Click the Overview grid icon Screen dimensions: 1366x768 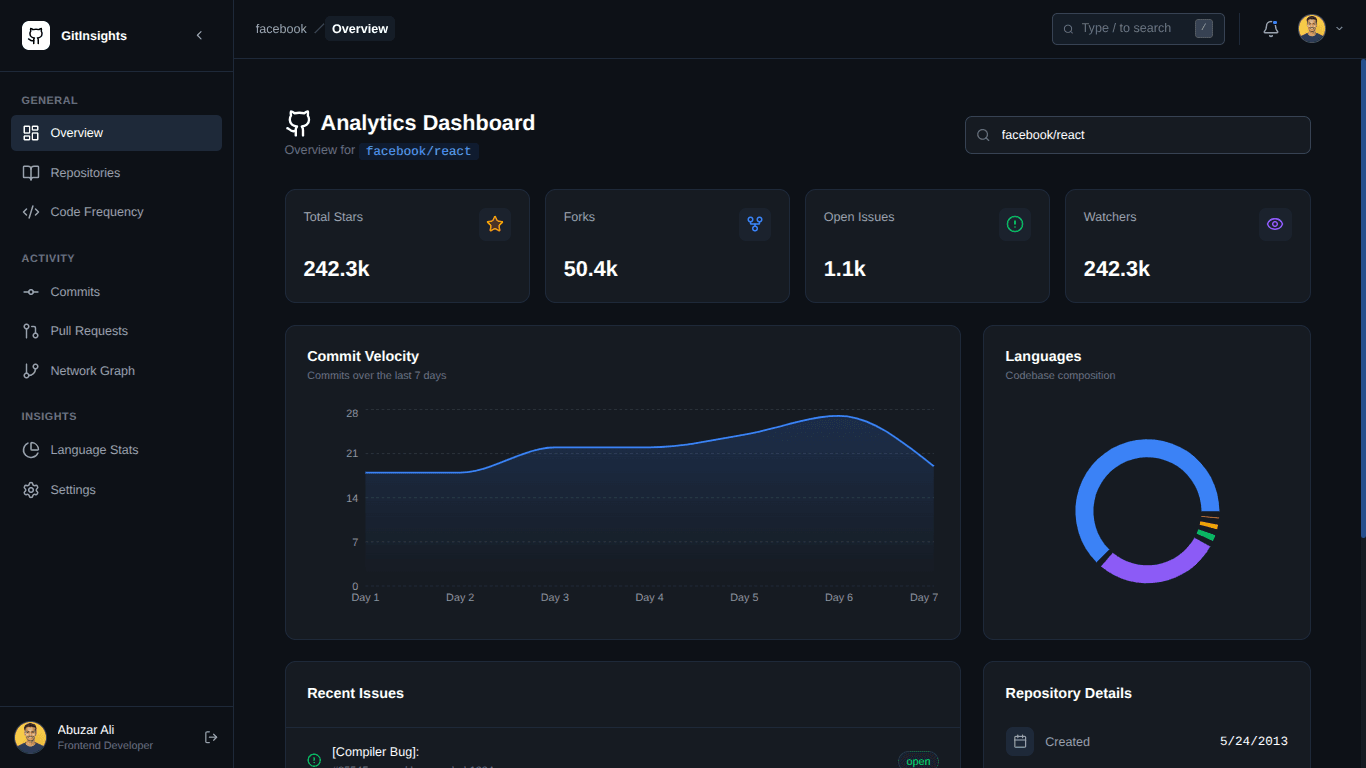31,133
